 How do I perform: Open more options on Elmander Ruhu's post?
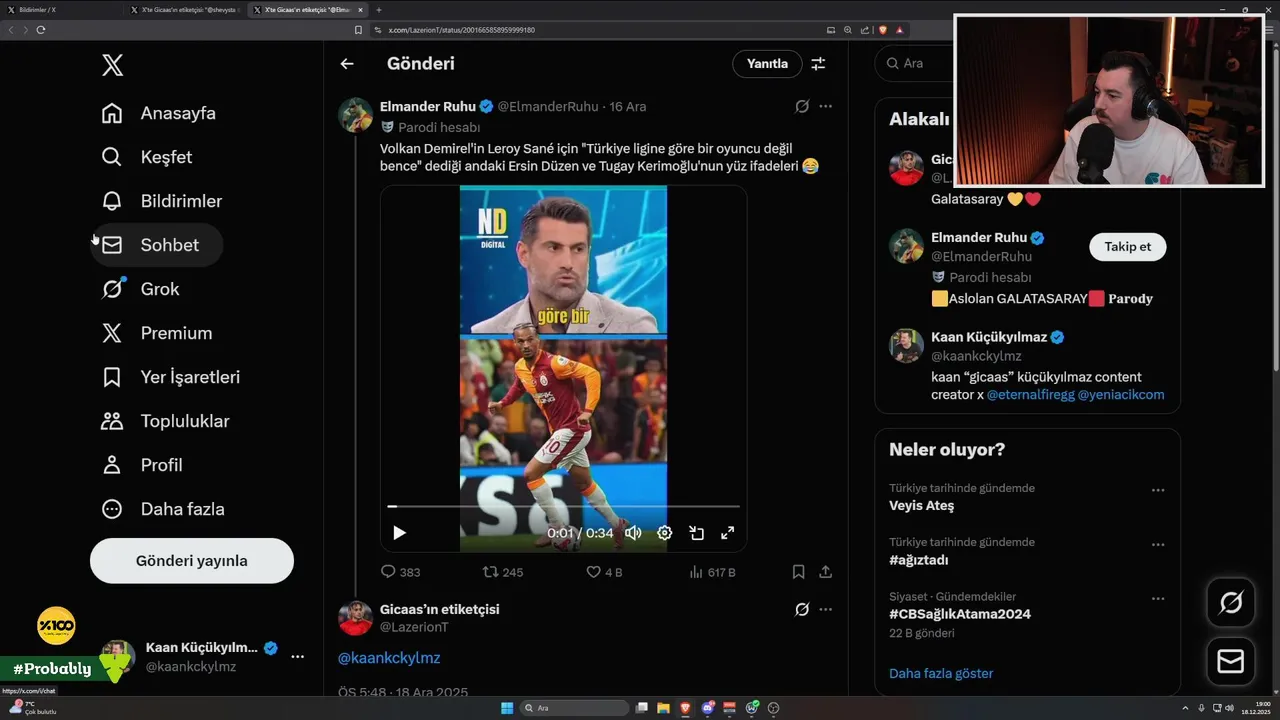(x=825, y=106)
